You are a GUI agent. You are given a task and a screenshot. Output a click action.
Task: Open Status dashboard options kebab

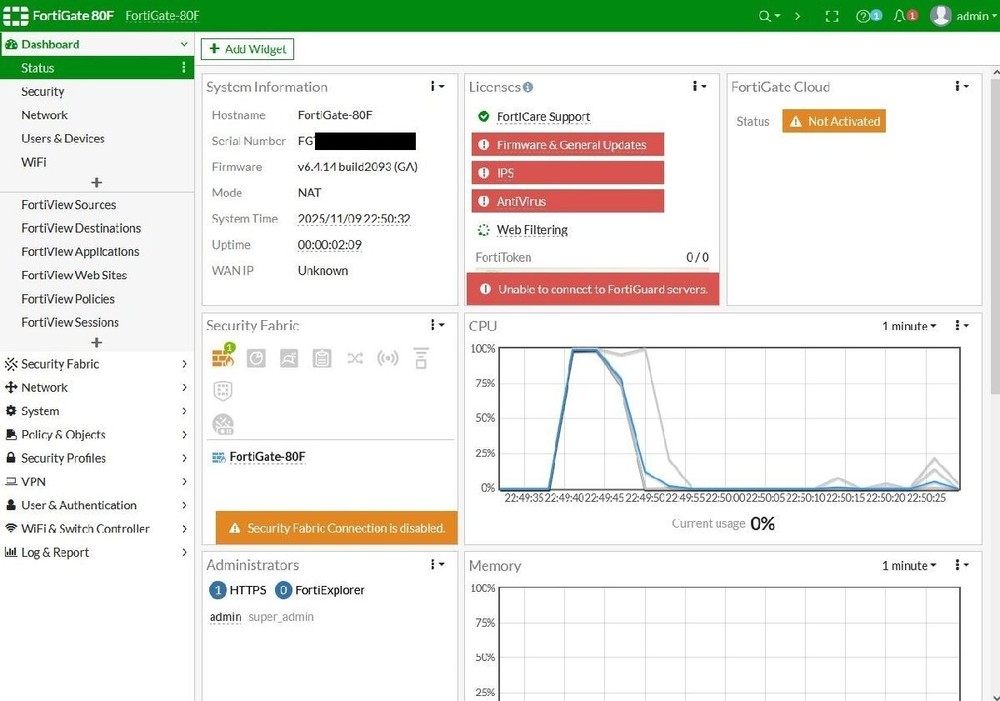[x=184, y=68]
